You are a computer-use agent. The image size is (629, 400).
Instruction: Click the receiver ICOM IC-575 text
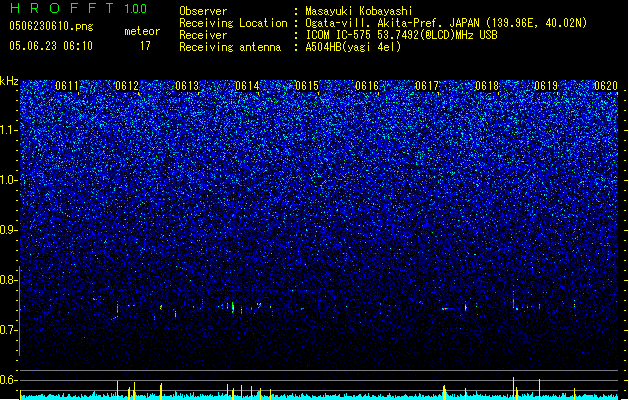click(402, 35)
